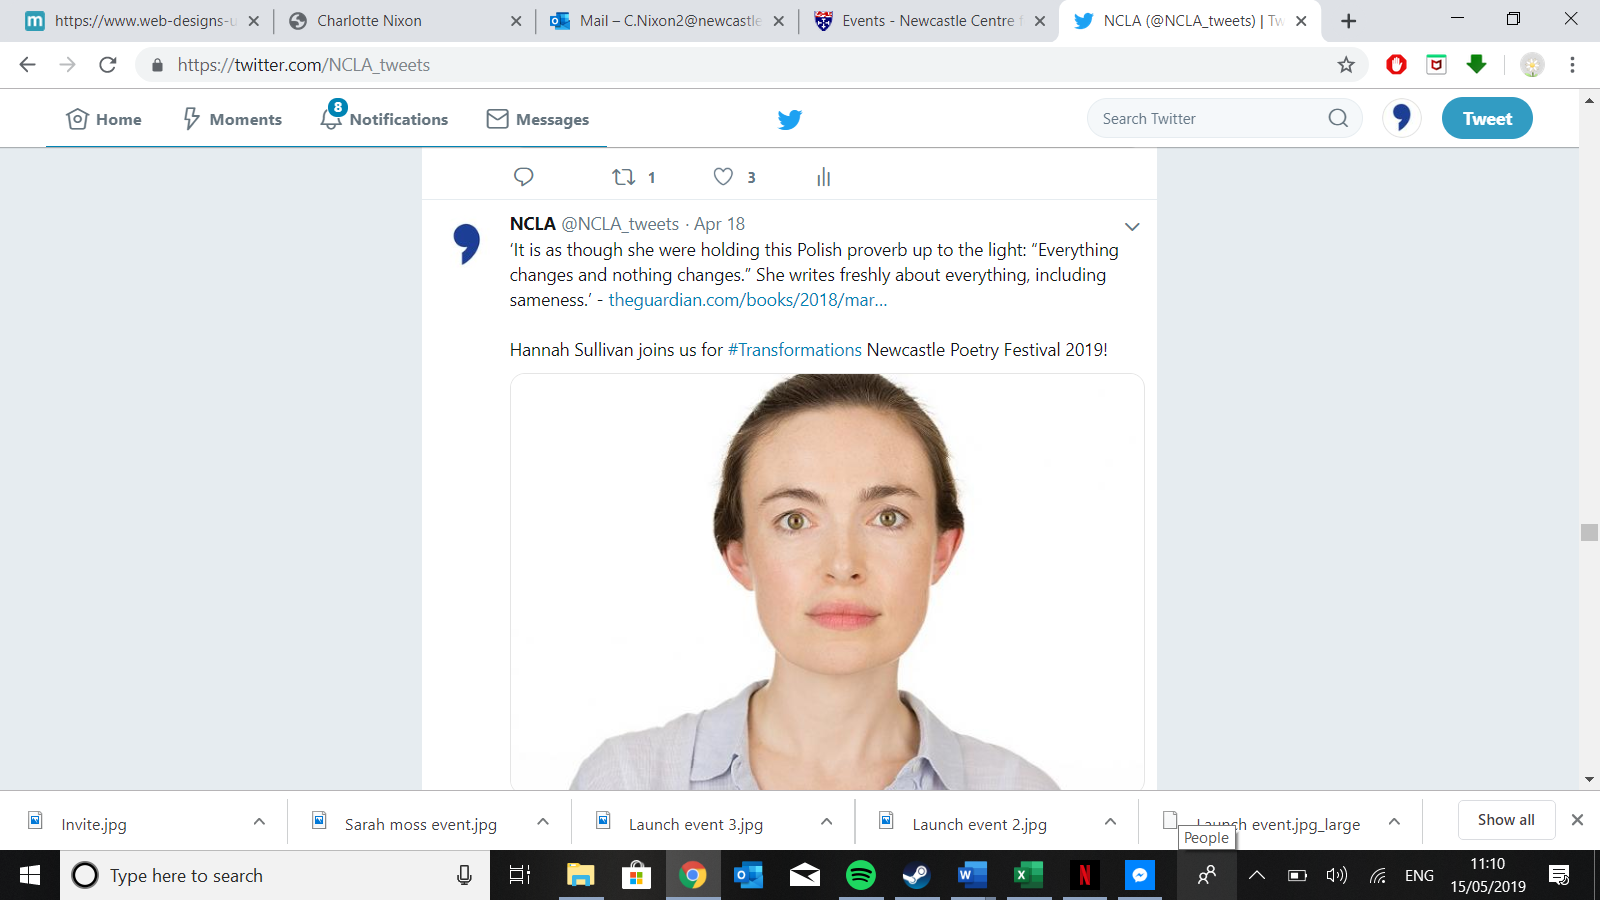1600x900 pixels.
Task: Click the Twitter bird logo in navbar
Action: [x=790, y=119]
